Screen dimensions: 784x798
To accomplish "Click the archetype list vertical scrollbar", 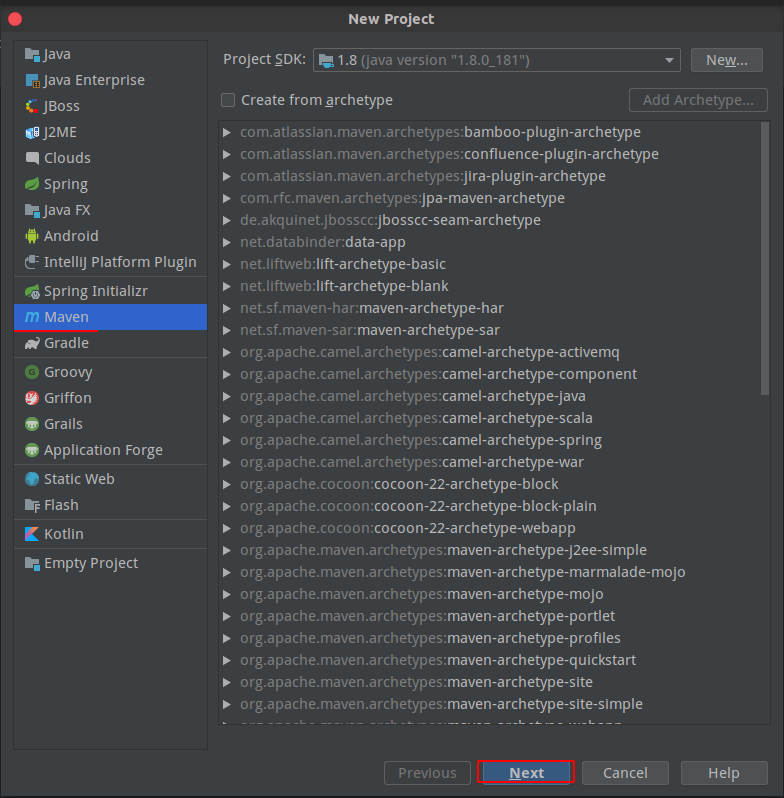I will pyautogui.click(x=765, y=259).
